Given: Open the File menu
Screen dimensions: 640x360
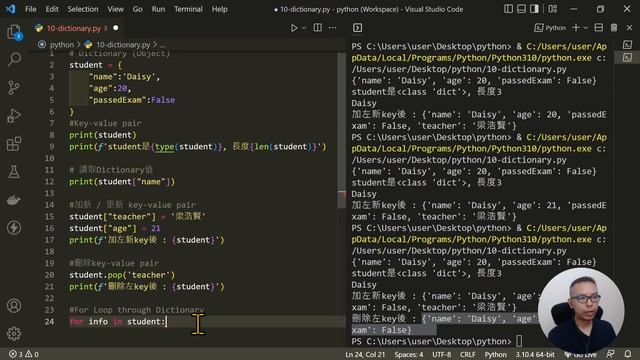Looking at the screenshot, I should [31, 9].
